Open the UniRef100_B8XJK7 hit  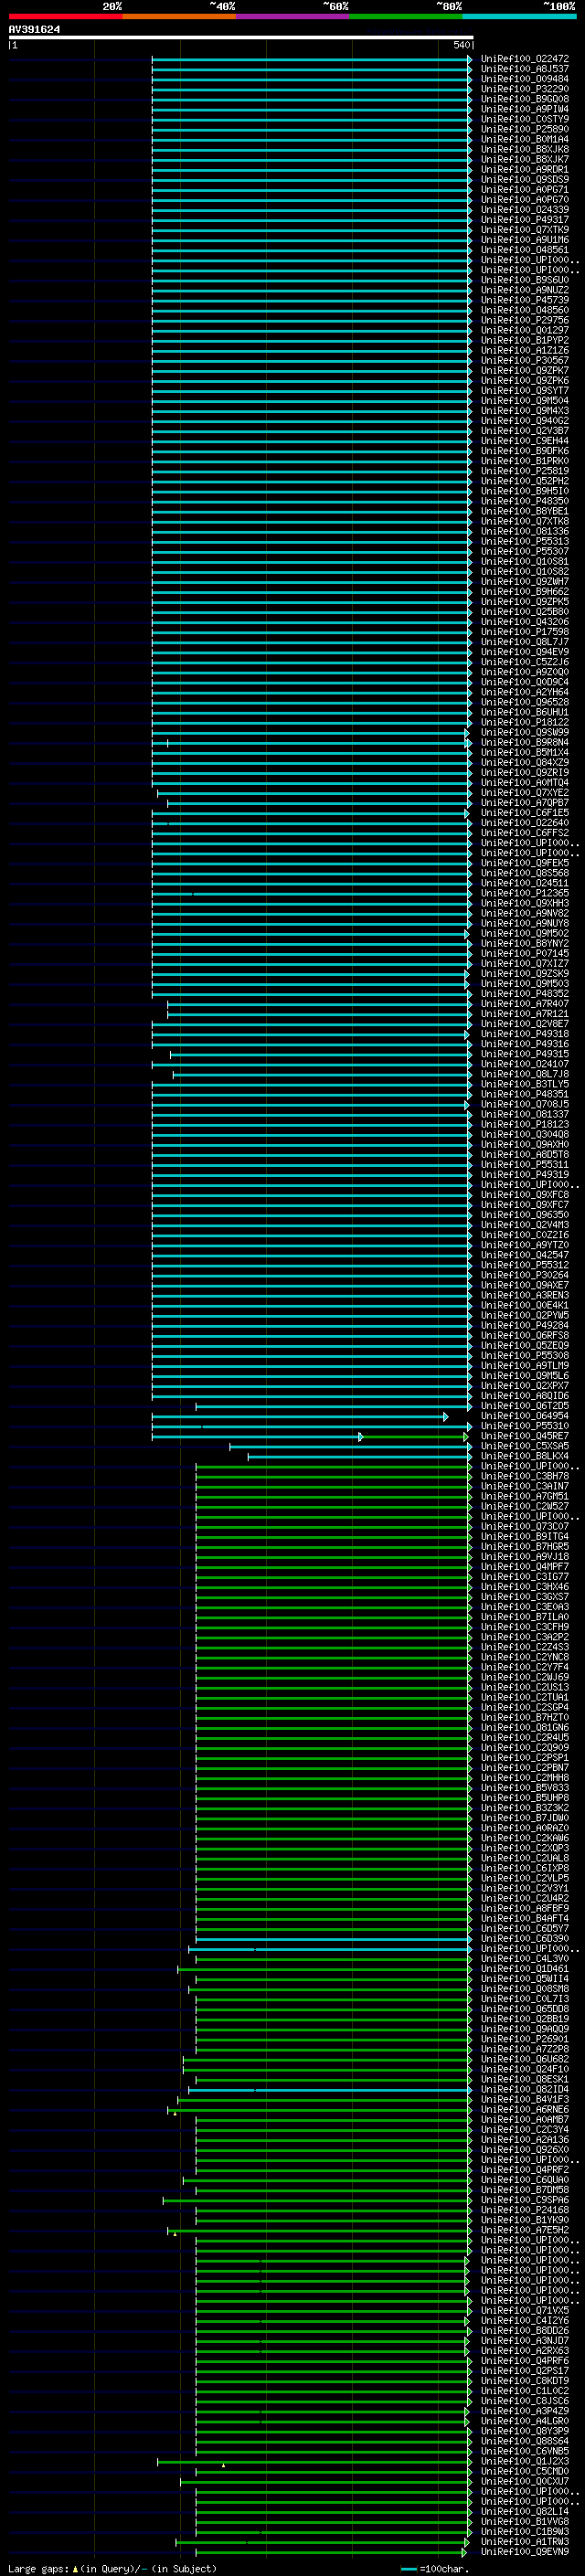524,159
